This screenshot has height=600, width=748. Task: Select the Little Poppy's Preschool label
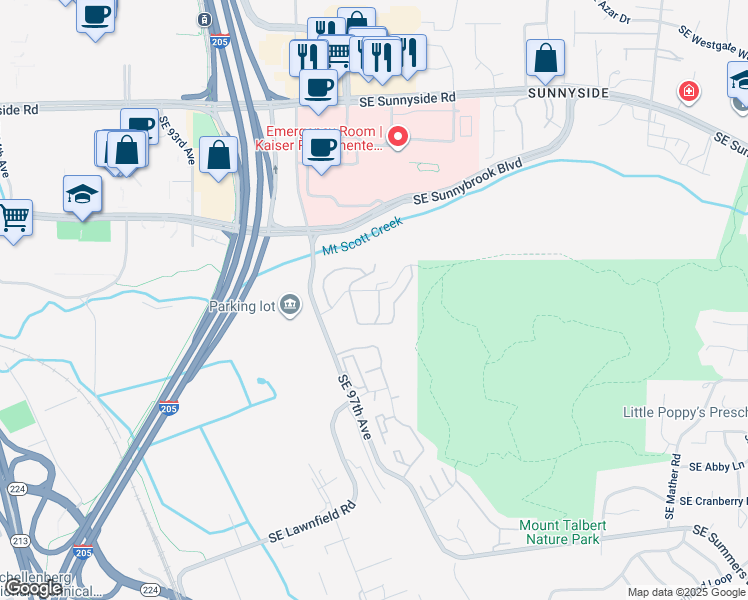(685, 413)
